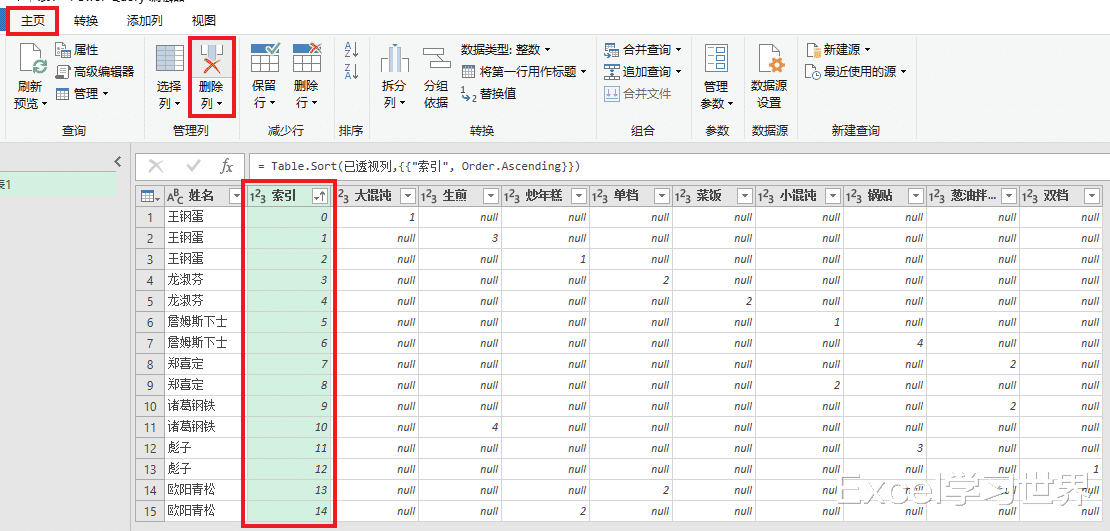The width and height of the screenshot is (1110, 531).
Task: Open the 数据类型: 整数 dropdown
Action: point(505,50)
